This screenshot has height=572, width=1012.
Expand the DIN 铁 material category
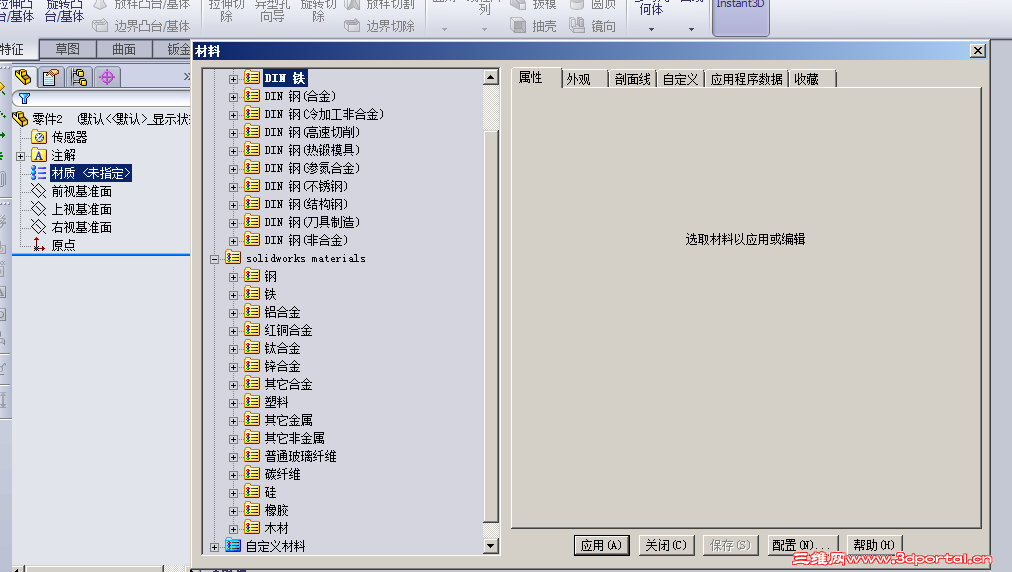[234, 79]
